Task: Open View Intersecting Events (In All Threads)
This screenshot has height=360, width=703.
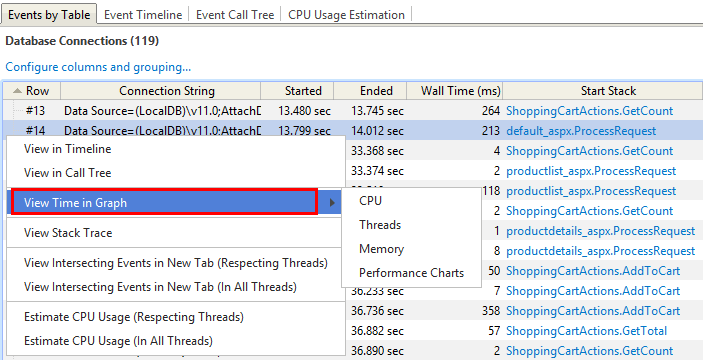Action: [x=160, y=287]
